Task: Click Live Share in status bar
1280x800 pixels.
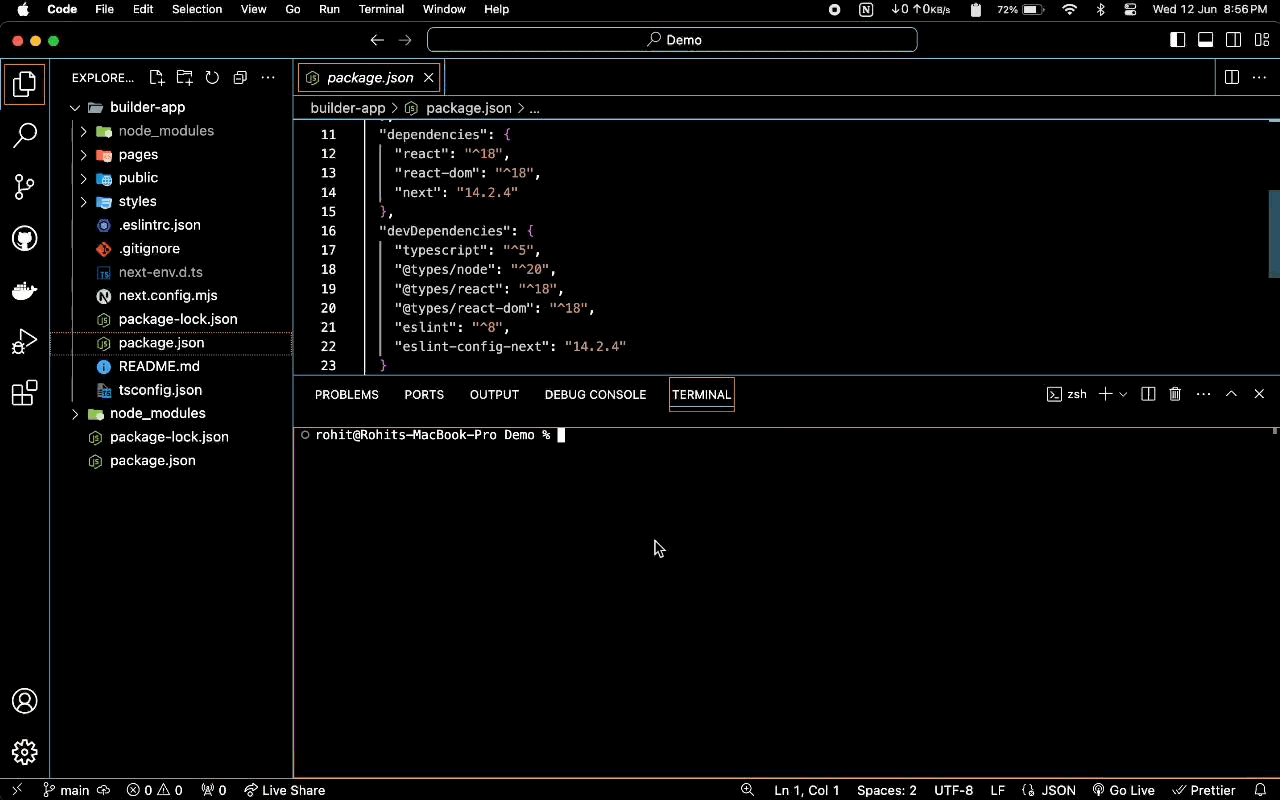Action: coord(284,790)
